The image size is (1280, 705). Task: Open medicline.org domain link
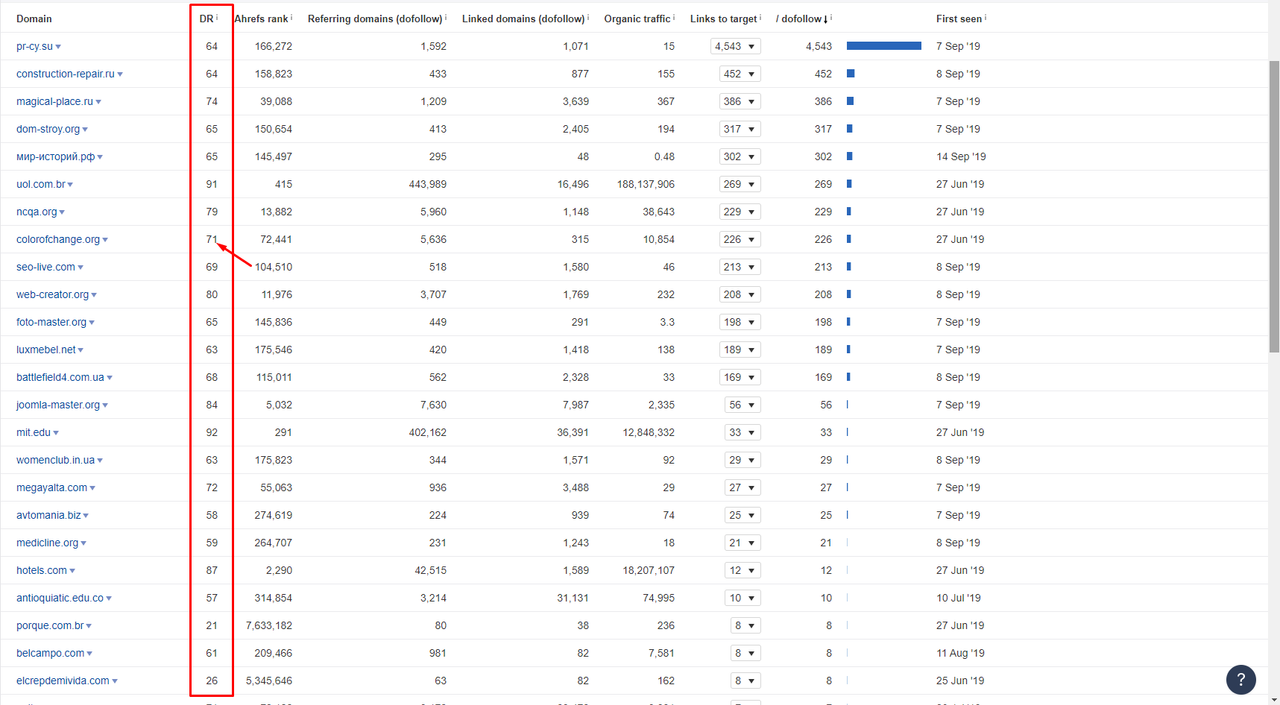tap(47, 543)
